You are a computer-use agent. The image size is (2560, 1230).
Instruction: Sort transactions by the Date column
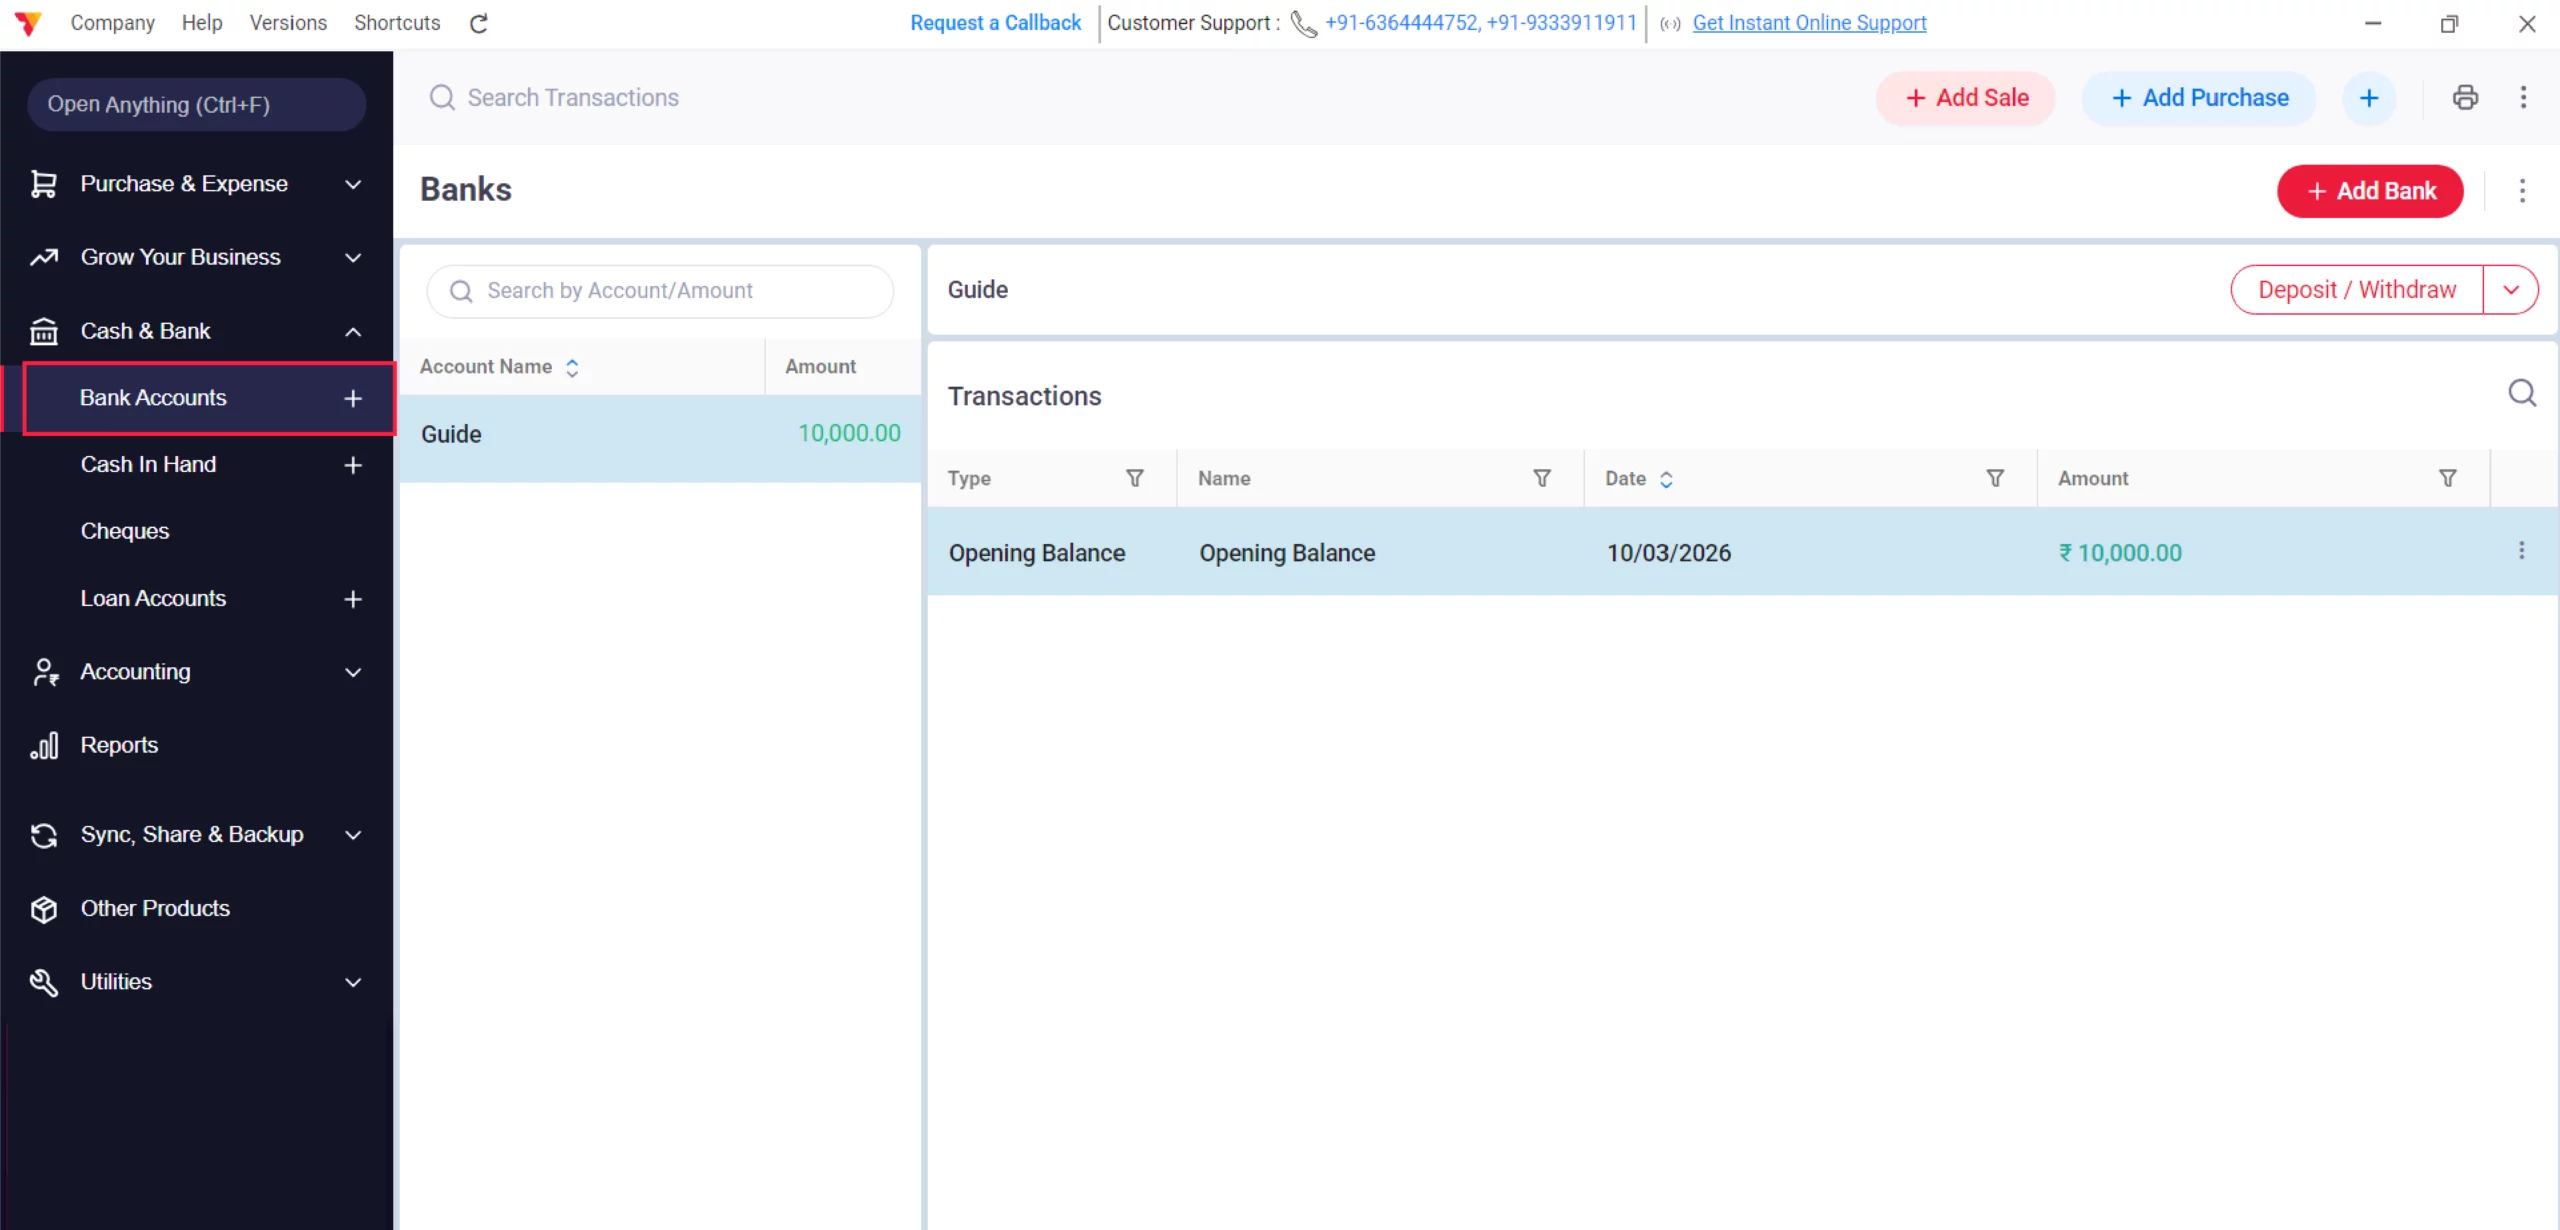click(1666, 479)
